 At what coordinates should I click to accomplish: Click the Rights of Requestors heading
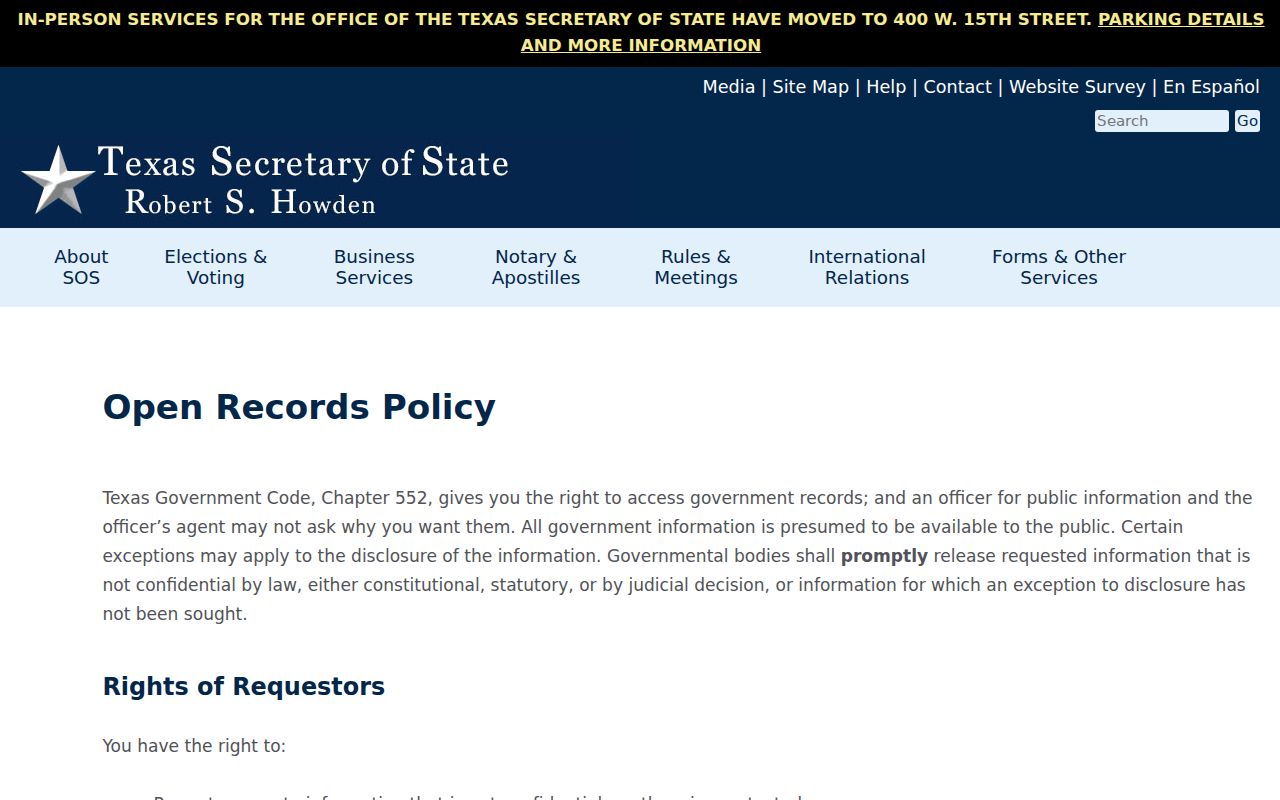pyautogui.click(x=244, y=686)
